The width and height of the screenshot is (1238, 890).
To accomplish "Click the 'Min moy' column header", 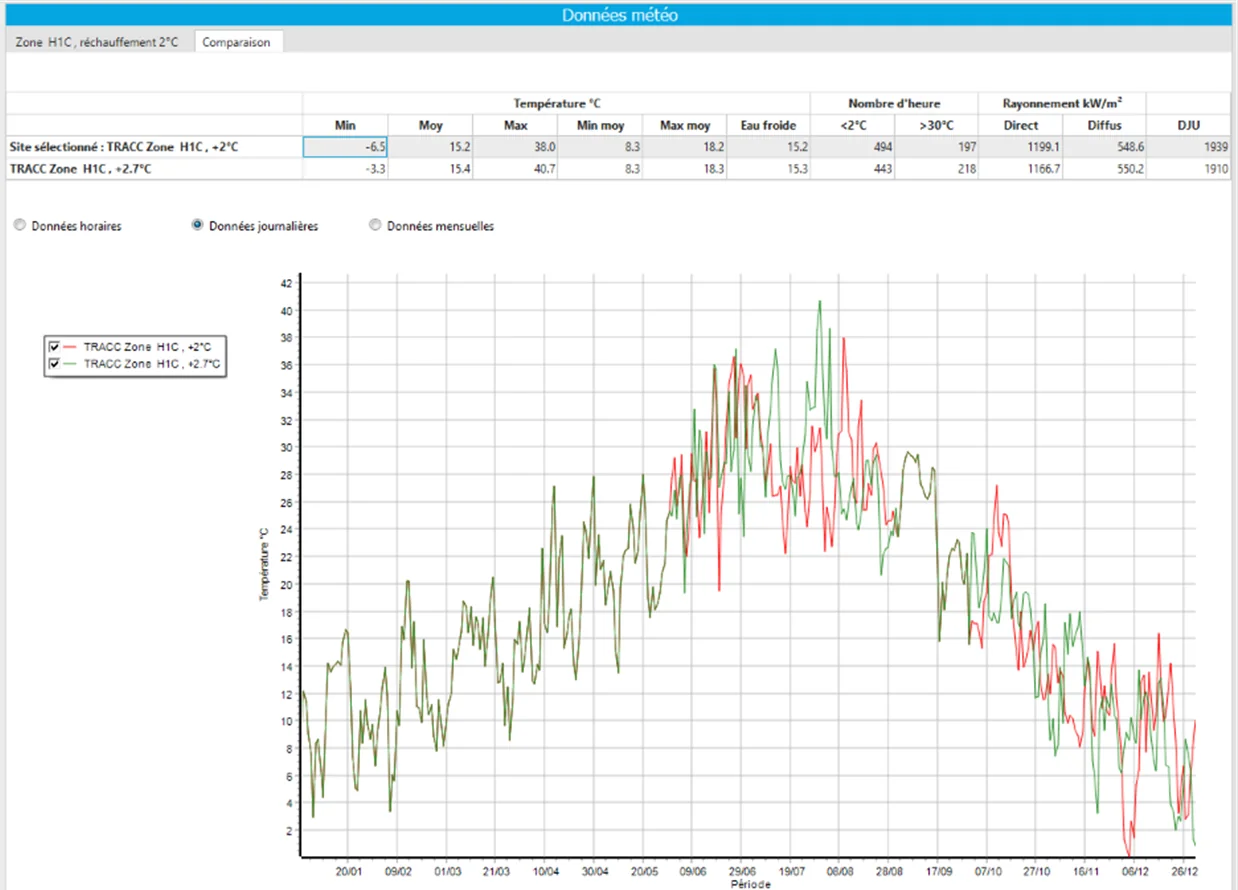I will (x=599, y=125).
